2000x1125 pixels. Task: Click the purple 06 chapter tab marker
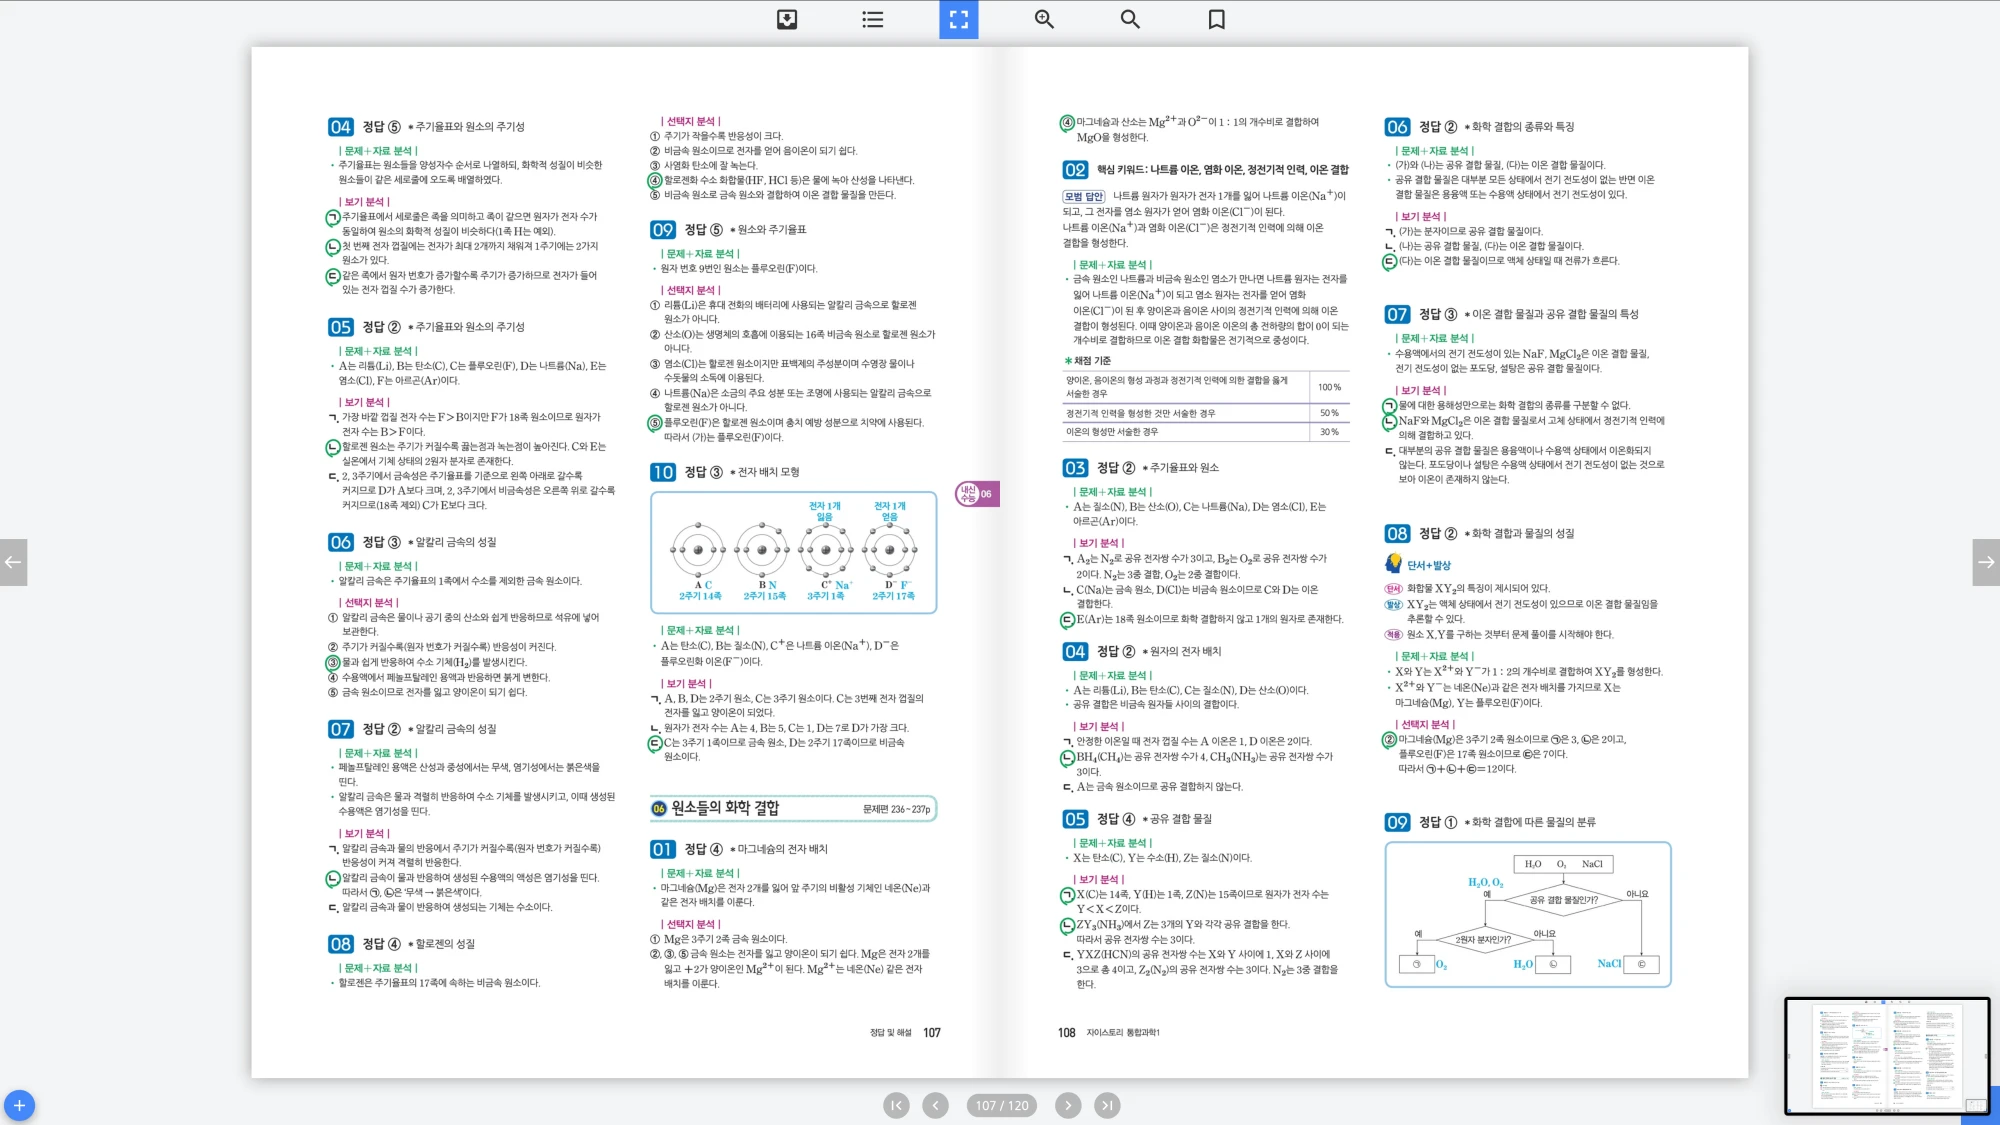coord(977,493)
